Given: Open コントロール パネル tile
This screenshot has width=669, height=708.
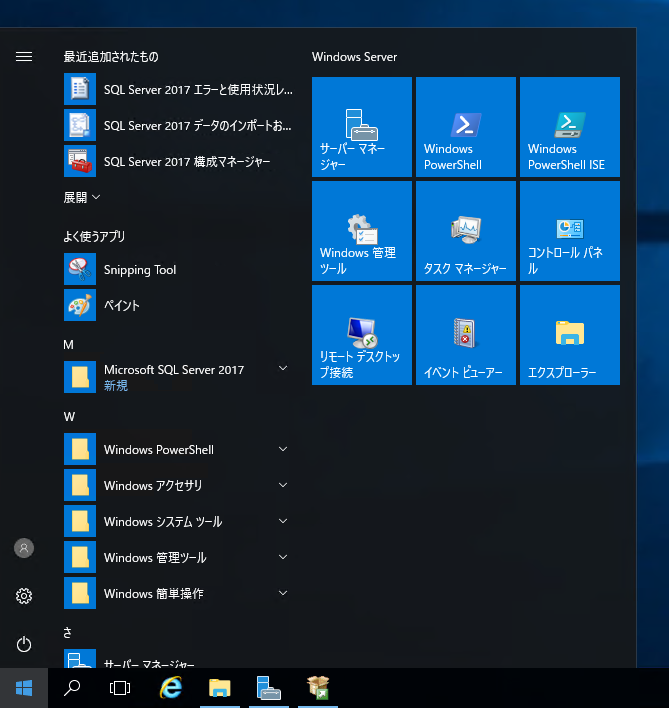Looking at the screenshot, I should click(570, 231).
